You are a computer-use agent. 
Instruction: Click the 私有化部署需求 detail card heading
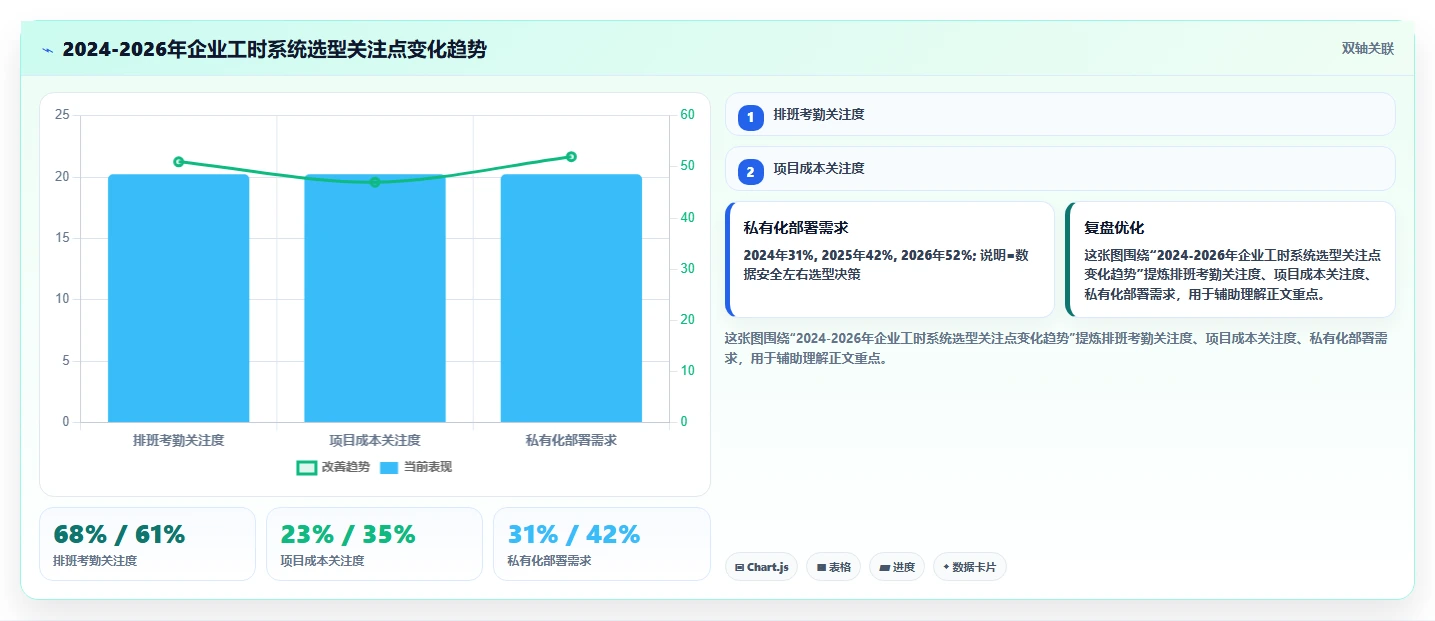point(796,228)
